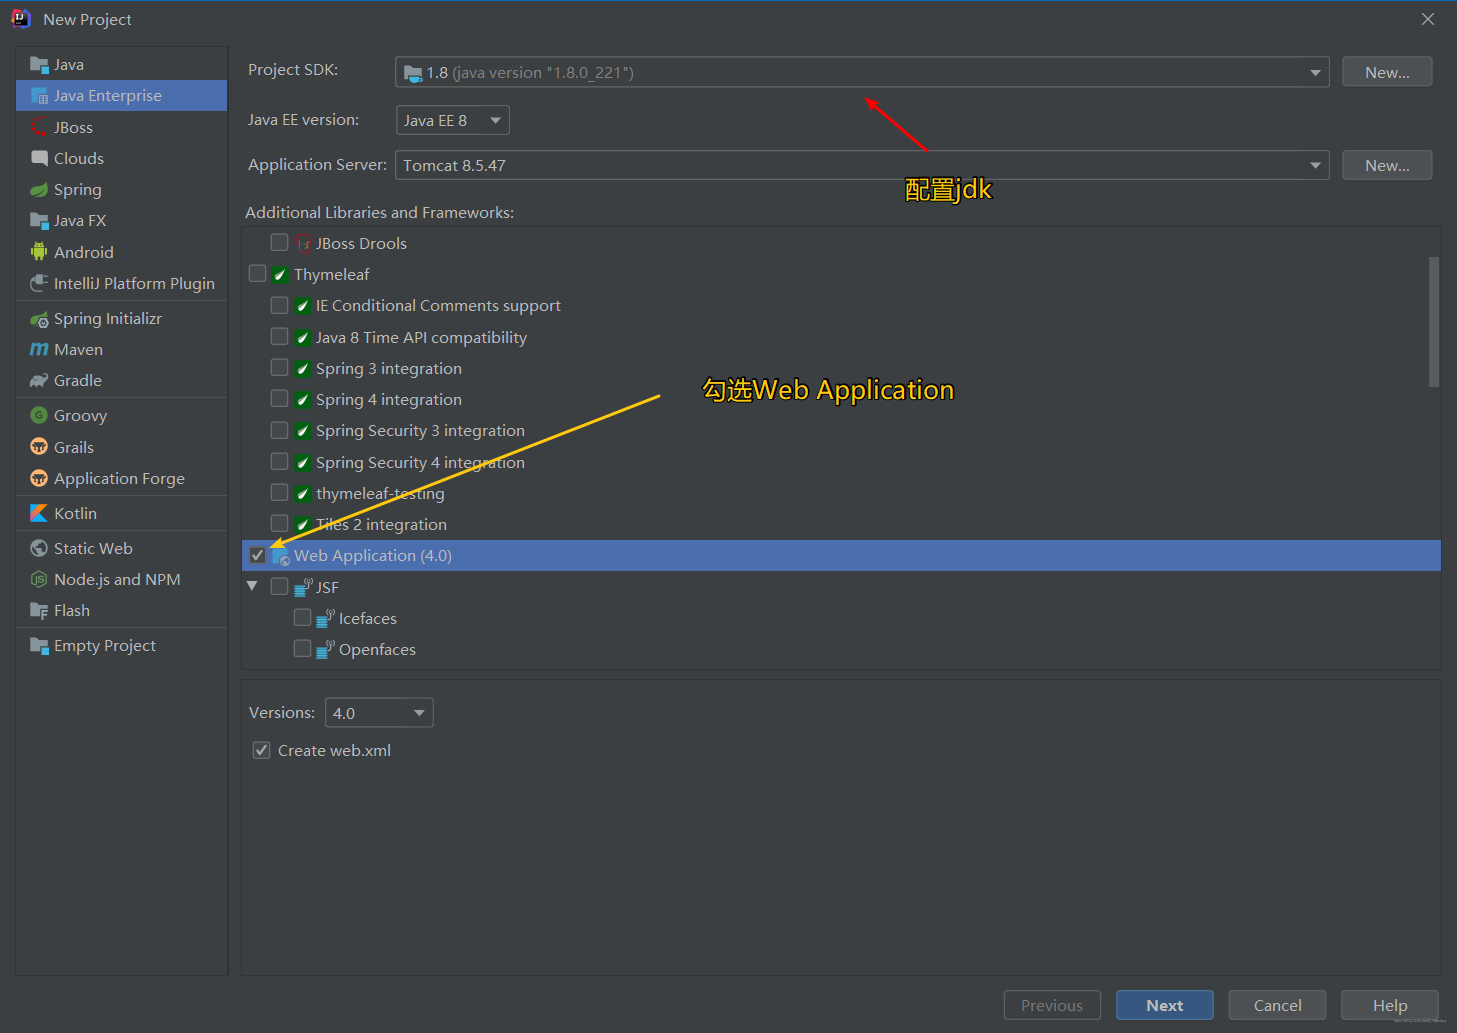Select the Grails icon
This screenshot has width=1457, height=1033.
(39, 447)
